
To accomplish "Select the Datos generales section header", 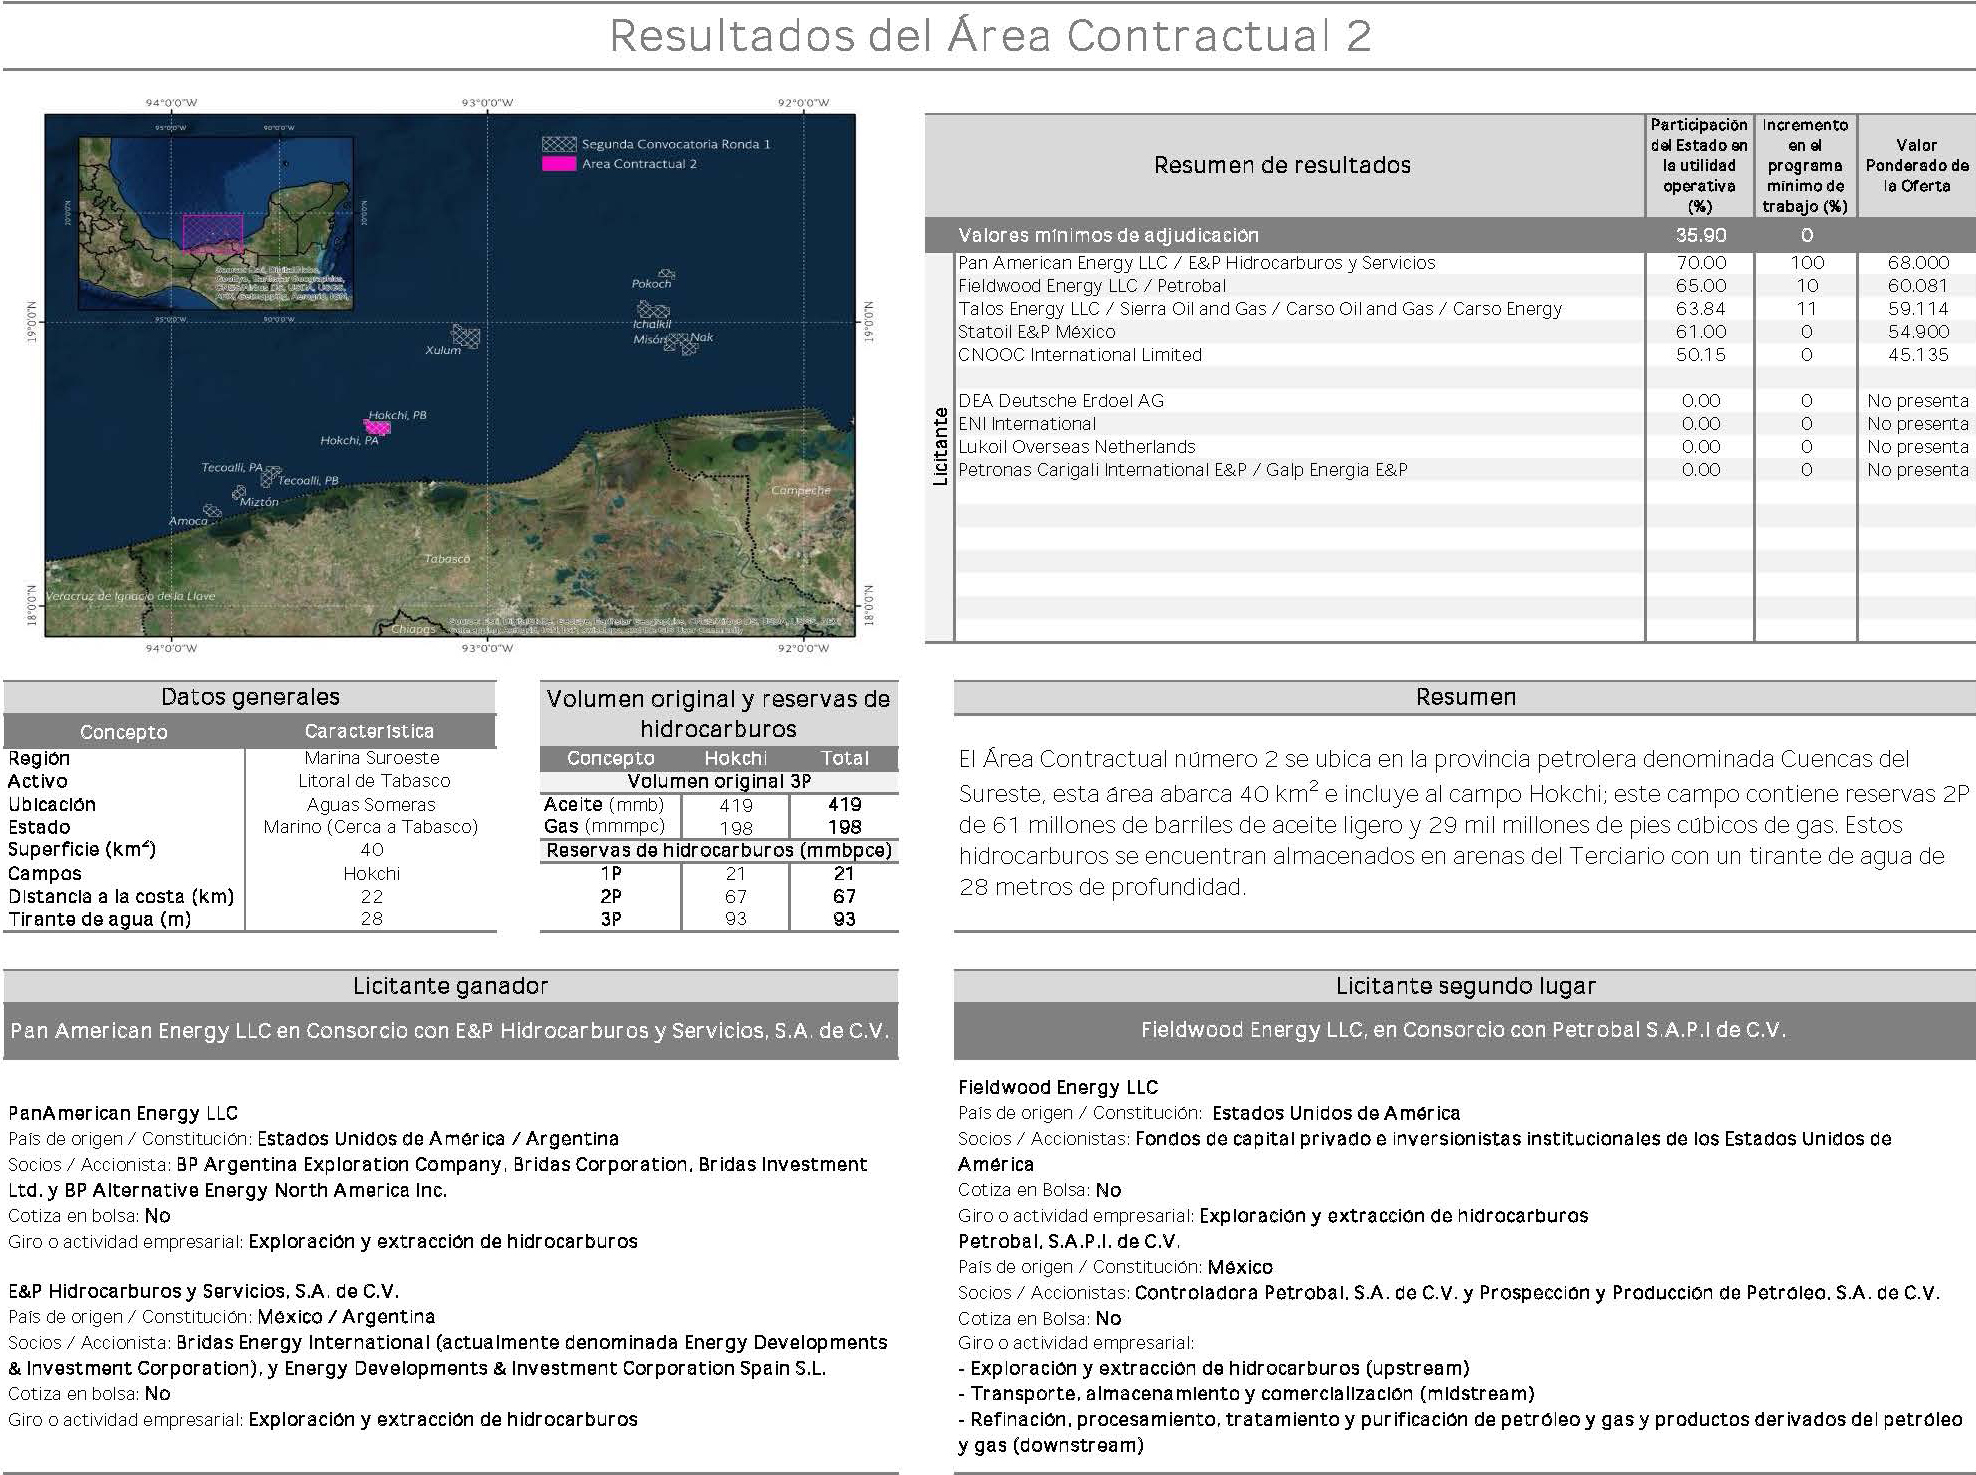I will point(250,697).
